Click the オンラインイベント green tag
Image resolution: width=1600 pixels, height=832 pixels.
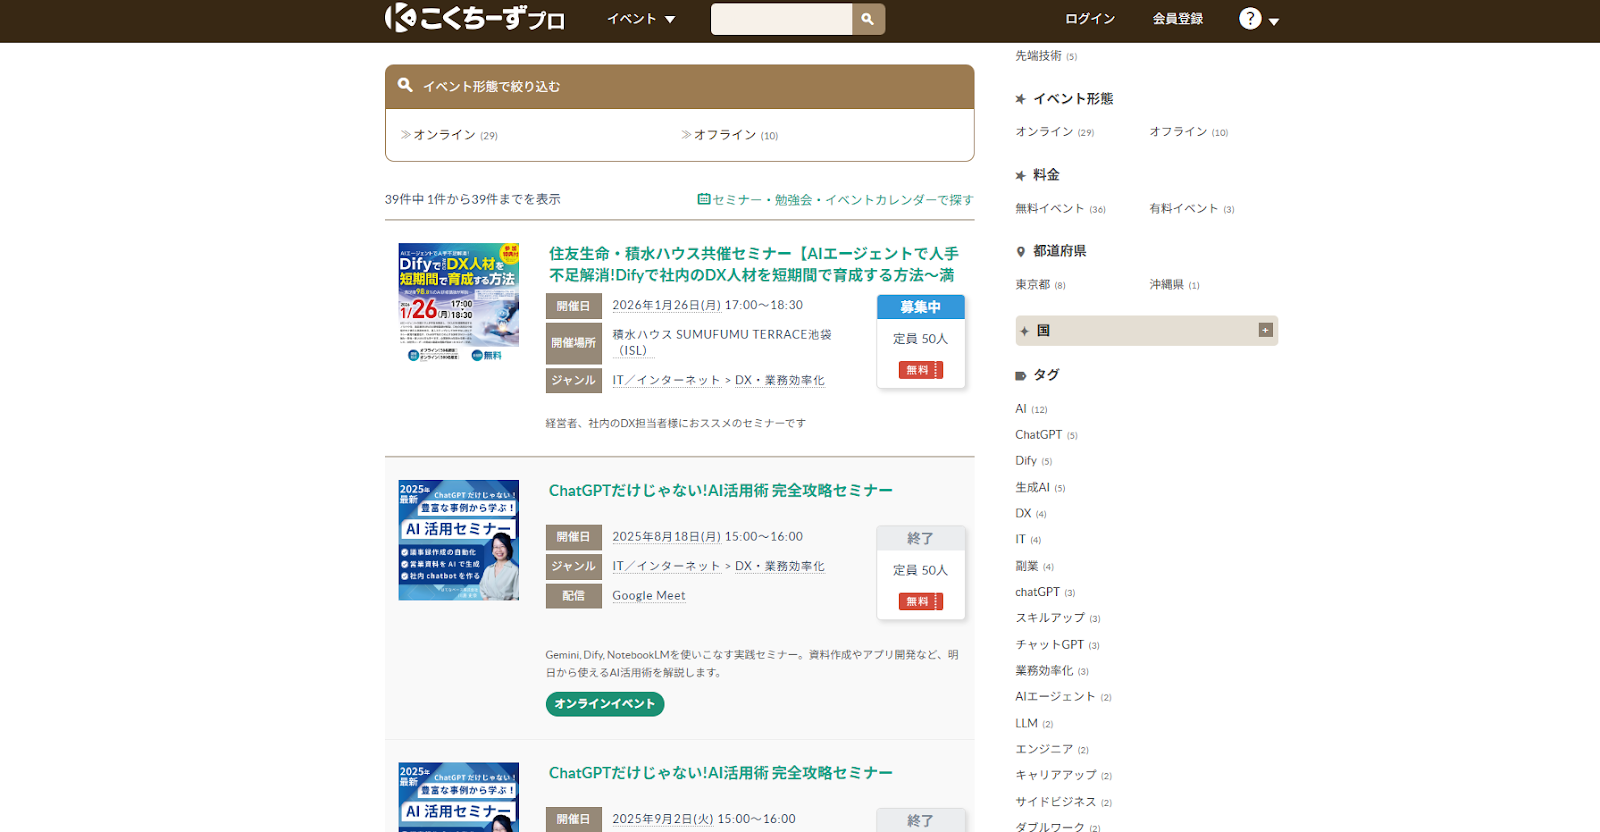coord(605,704)
